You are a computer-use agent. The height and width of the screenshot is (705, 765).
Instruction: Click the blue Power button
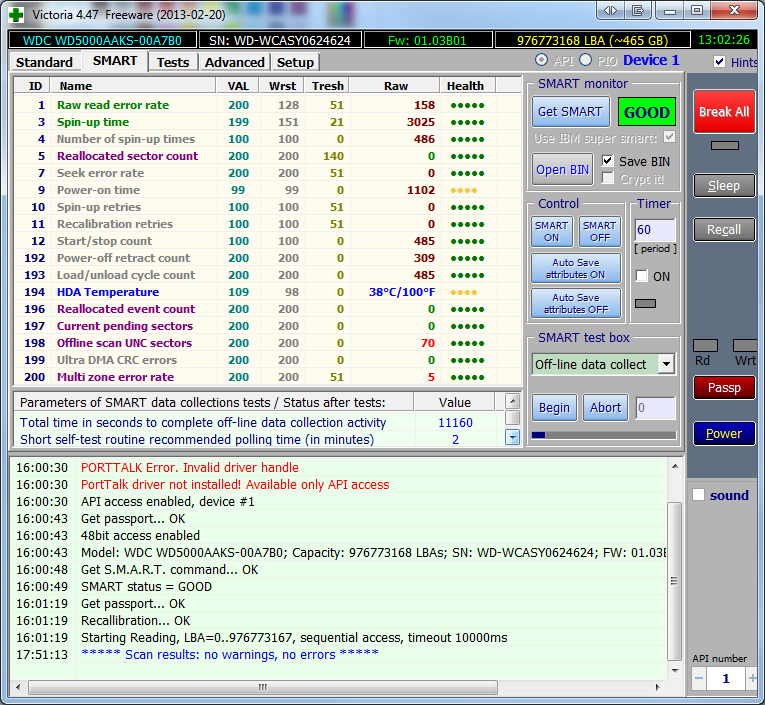pos(724,434)
